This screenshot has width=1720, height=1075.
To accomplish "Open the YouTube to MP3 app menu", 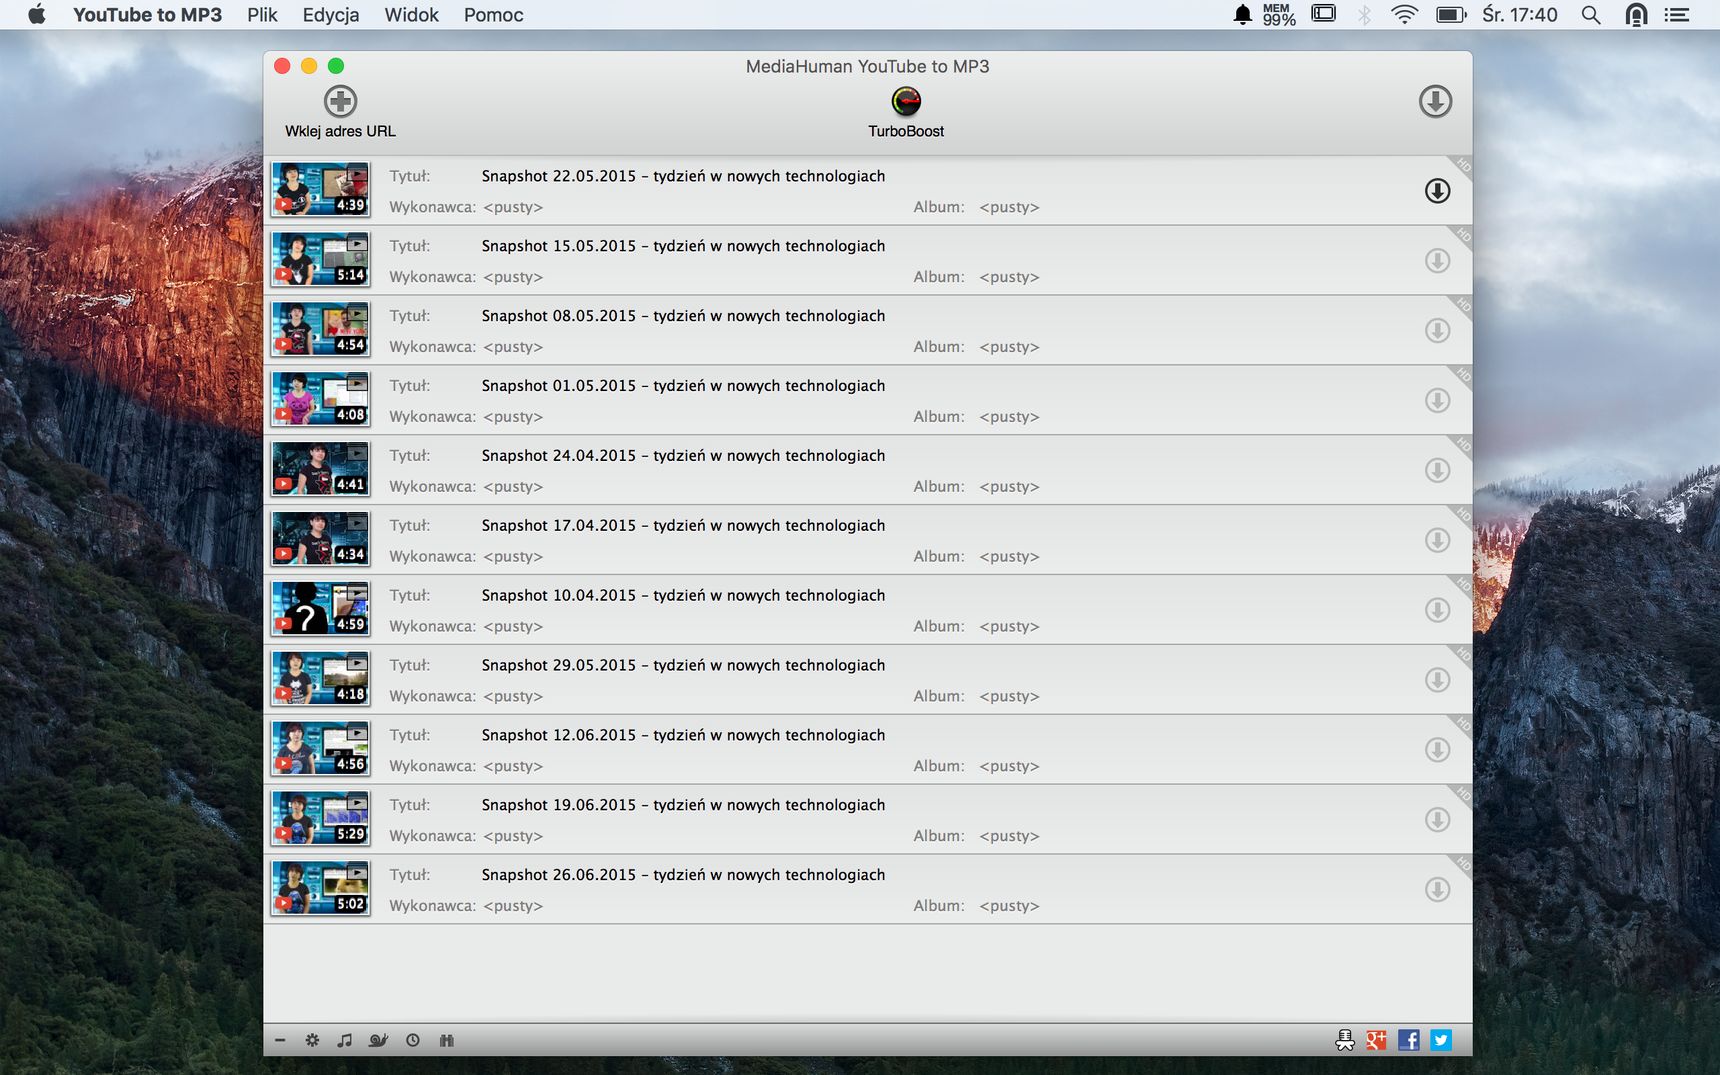I will coord(147,15).
